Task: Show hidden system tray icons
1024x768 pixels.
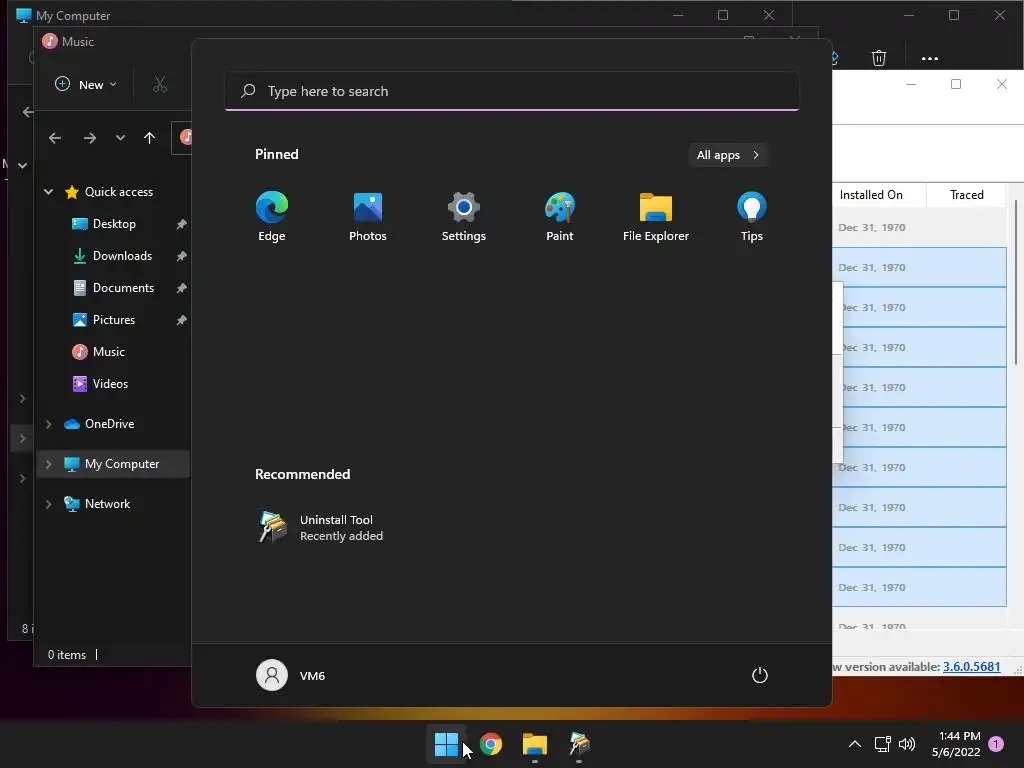Action: [854, 744]
